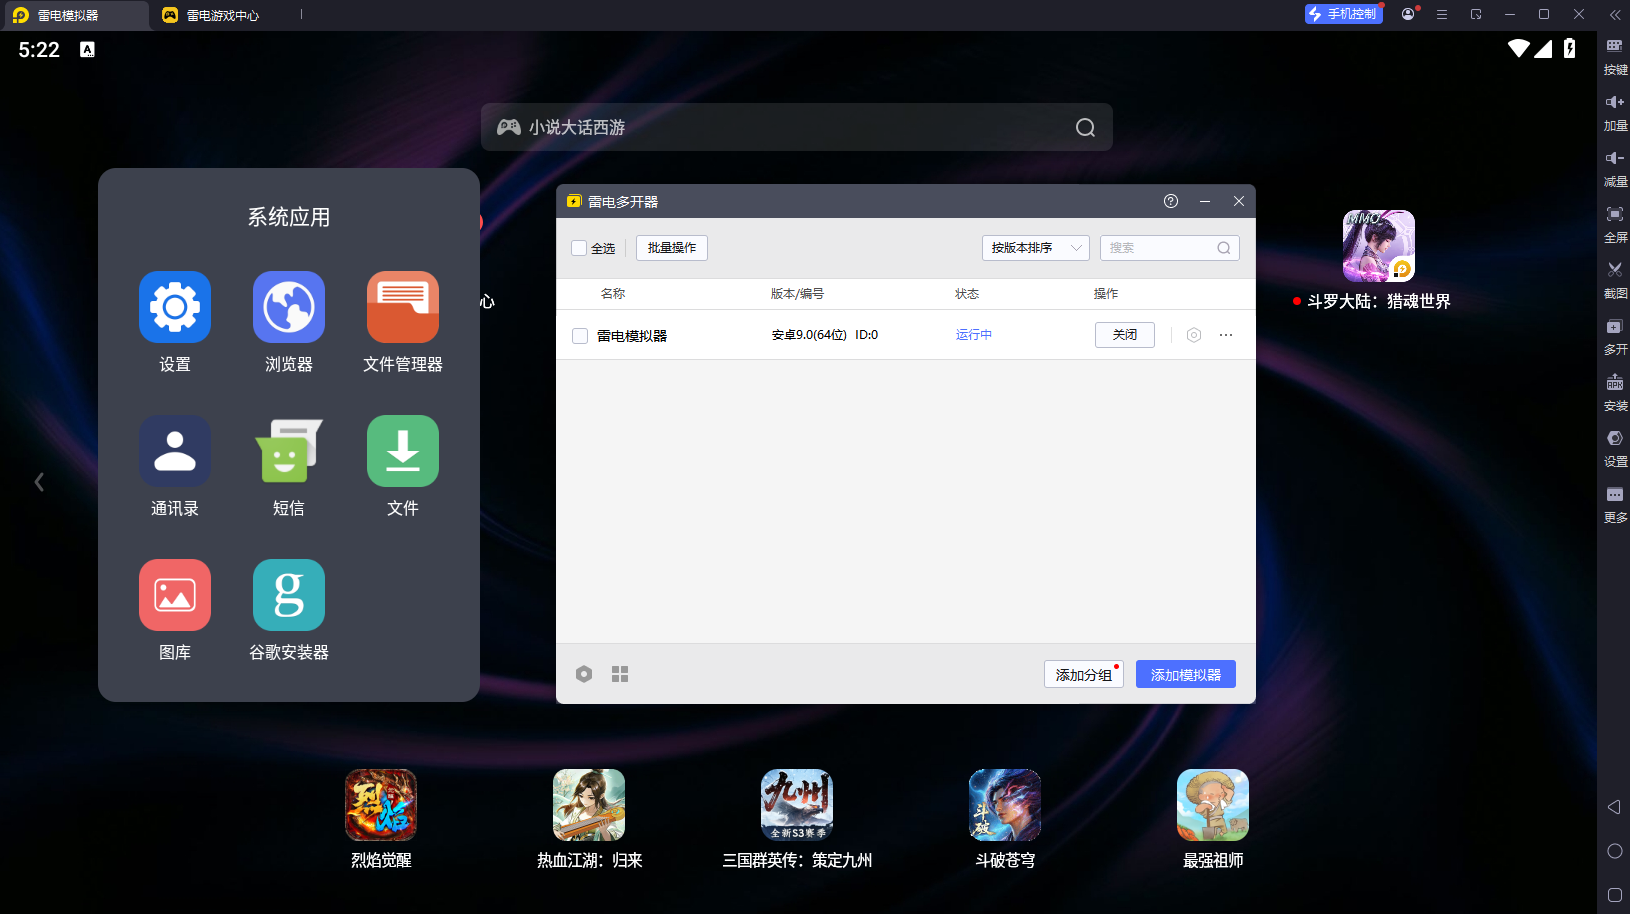Screen dimensions: 1630x914
Task: Click the 小说大话西游 desktop search bar
Action: tap(797, 127)
